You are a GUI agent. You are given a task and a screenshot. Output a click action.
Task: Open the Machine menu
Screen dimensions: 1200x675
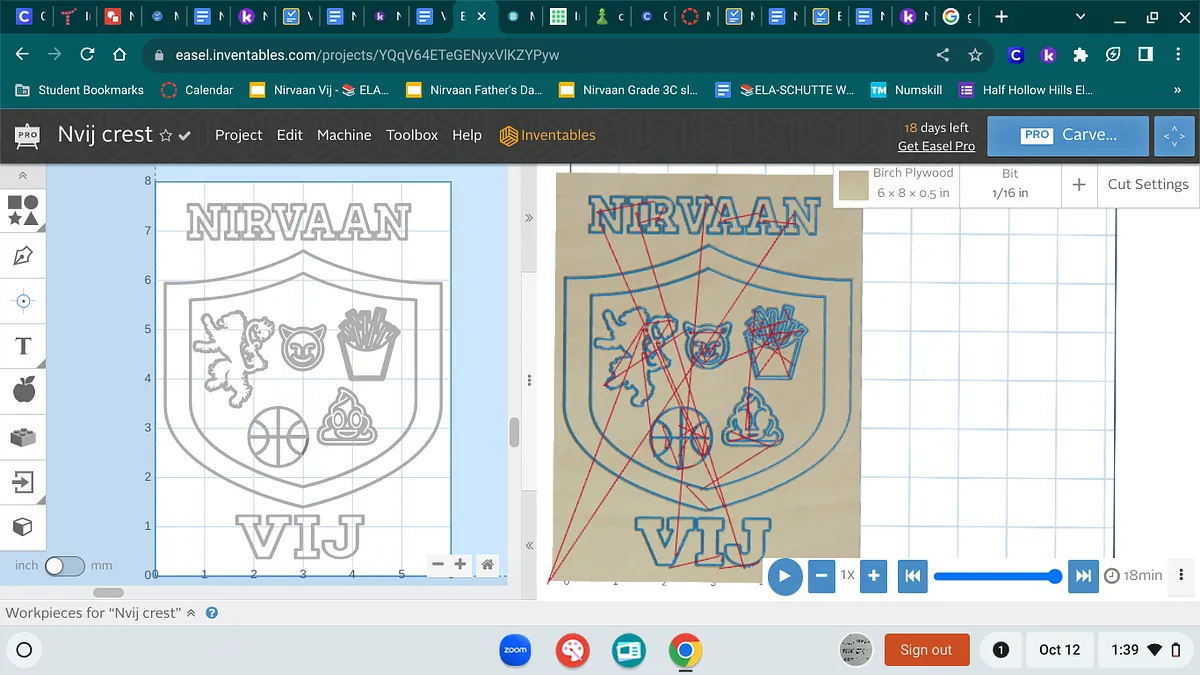tap(344, 135)
